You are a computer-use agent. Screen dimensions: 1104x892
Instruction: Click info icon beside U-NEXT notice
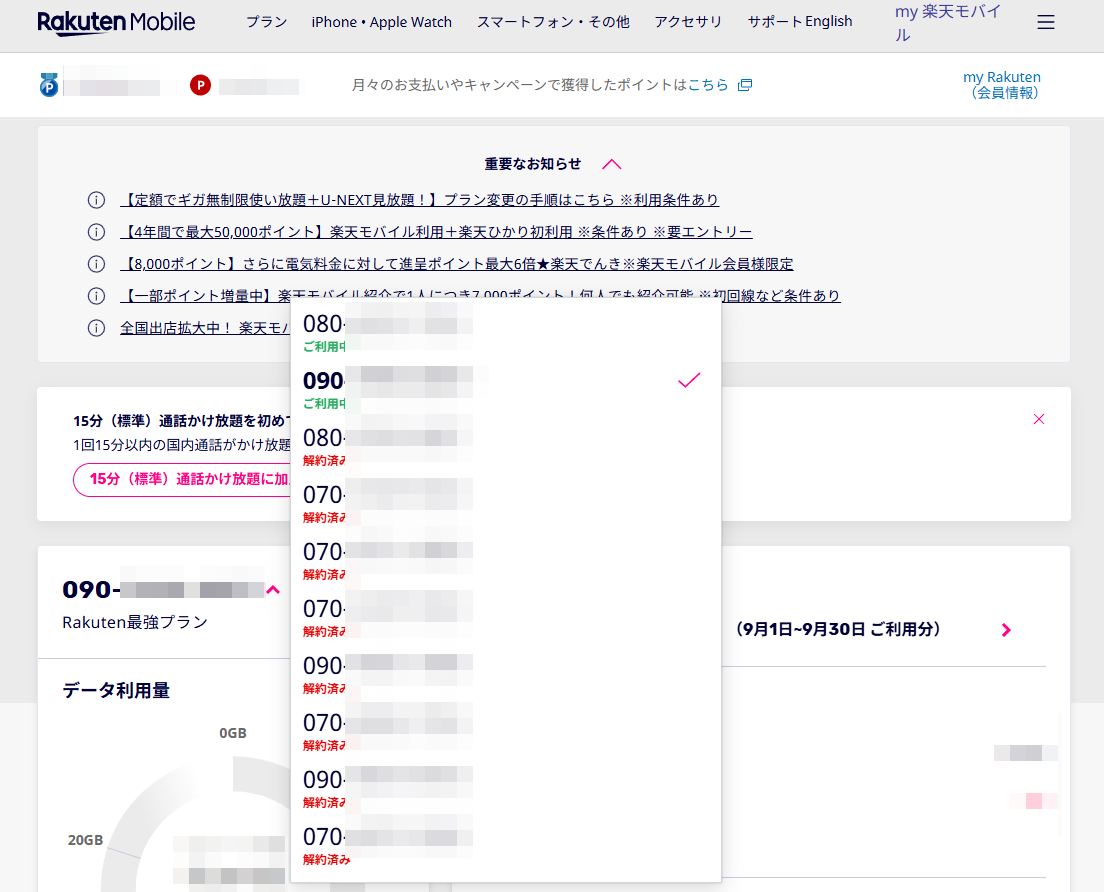(96, 200)
